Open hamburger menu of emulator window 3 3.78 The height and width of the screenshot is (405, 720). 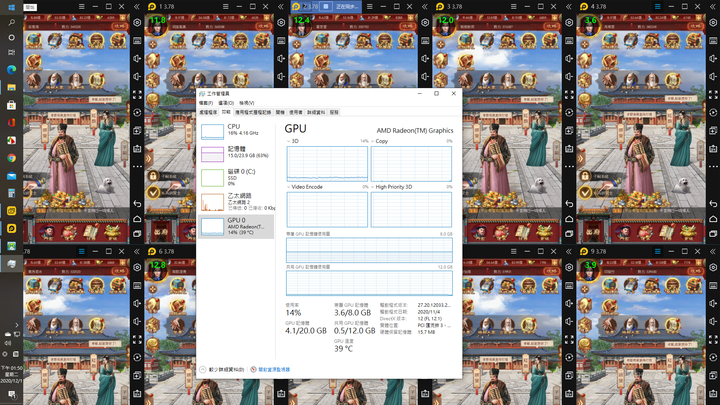pos(513,7)
